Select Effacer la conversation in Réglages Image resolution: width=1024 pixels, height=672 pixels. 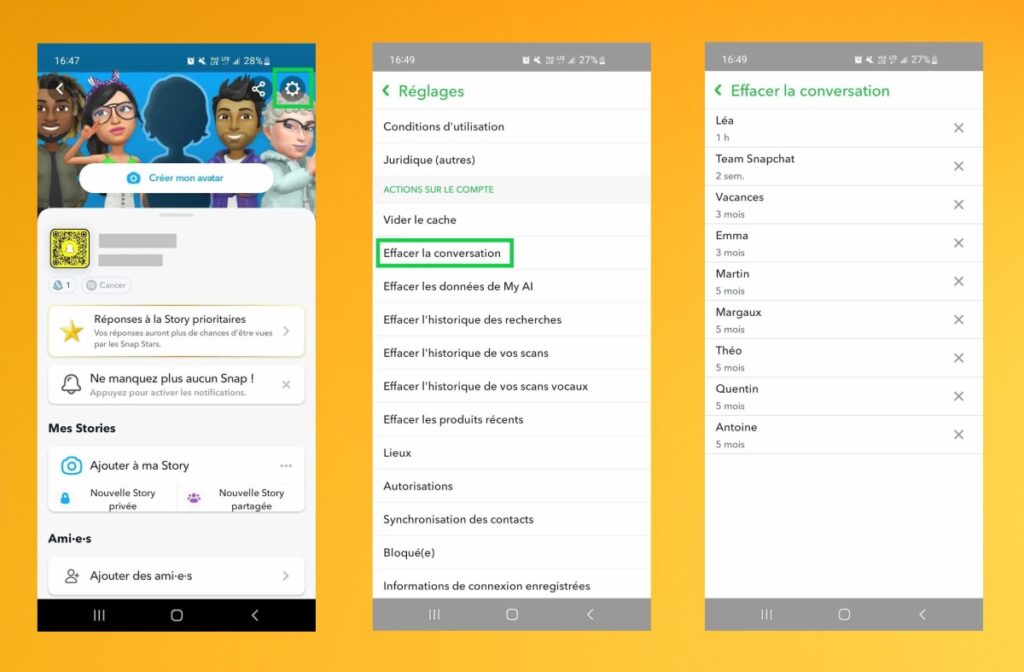511,253
